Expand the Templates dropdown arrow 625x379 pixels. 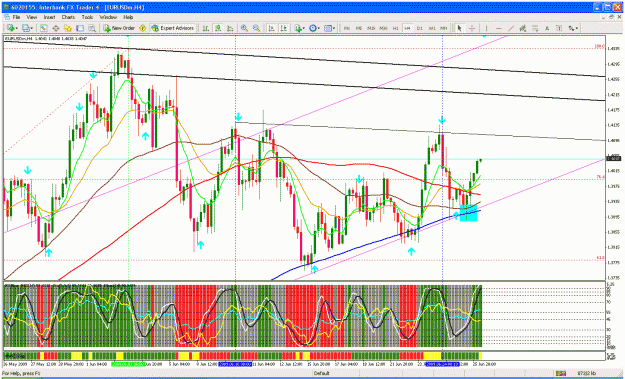(334, 28)
